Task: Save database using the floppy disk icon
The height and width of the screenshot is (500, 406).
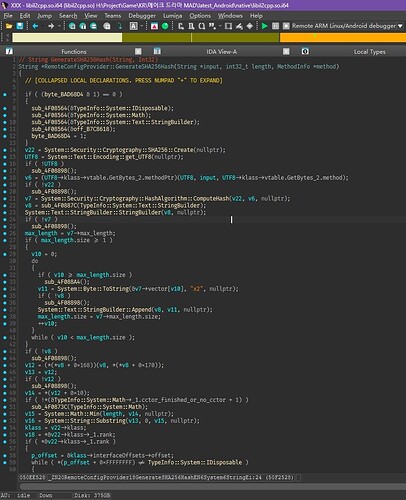Action: pos(20,26)
